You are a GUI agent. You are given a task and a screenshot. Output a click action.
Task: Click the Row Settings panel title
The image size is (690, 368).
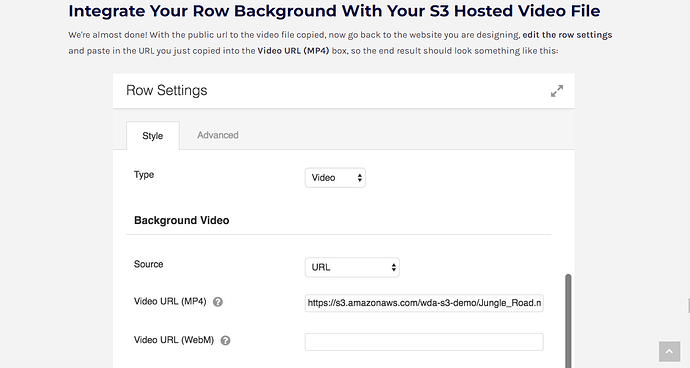point(166,90)
